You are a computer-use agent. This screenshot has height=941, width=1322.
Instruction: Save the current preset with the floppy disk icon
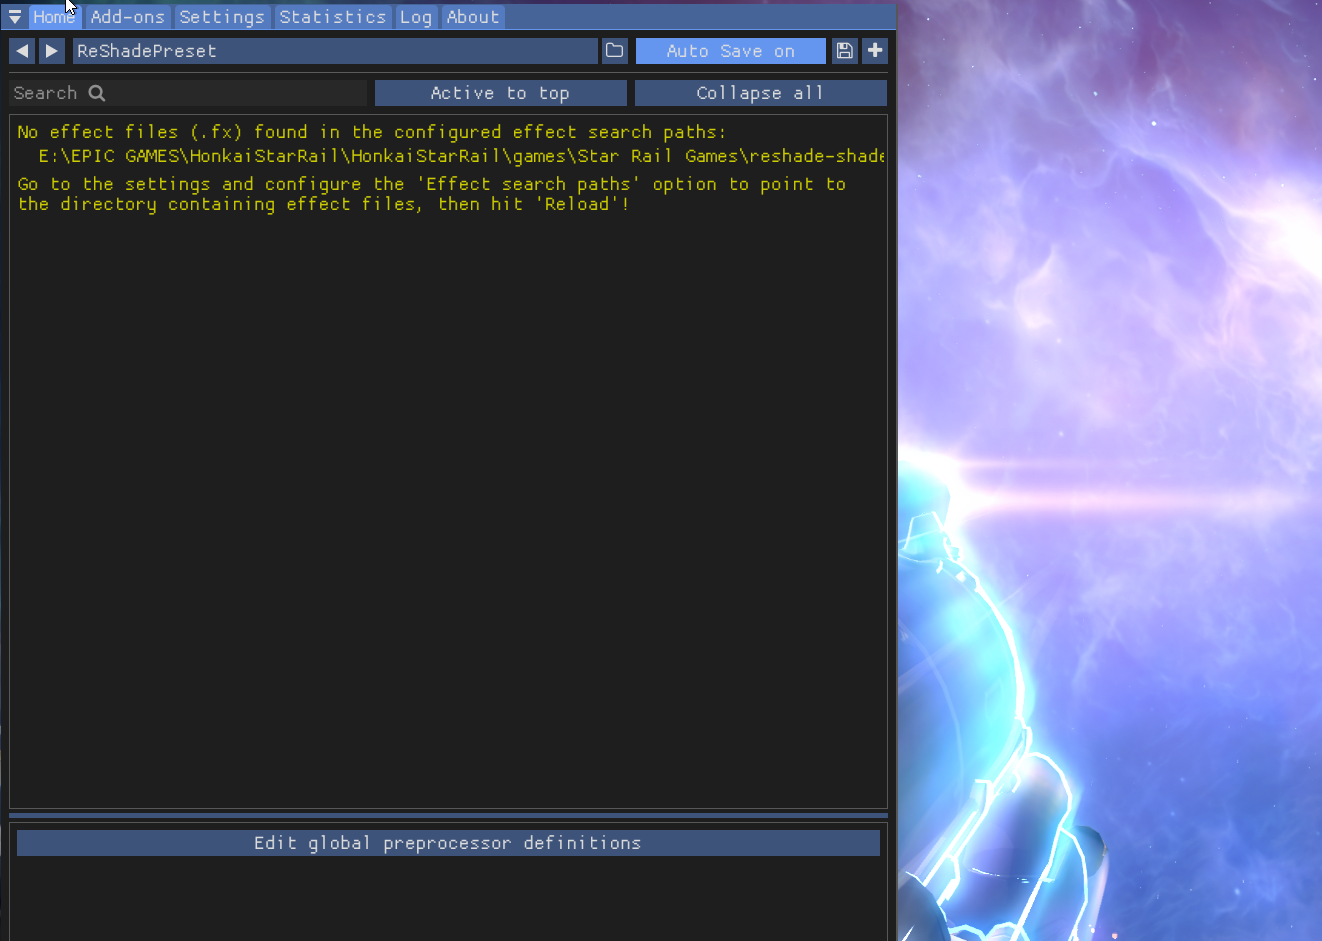coord(845,51)
